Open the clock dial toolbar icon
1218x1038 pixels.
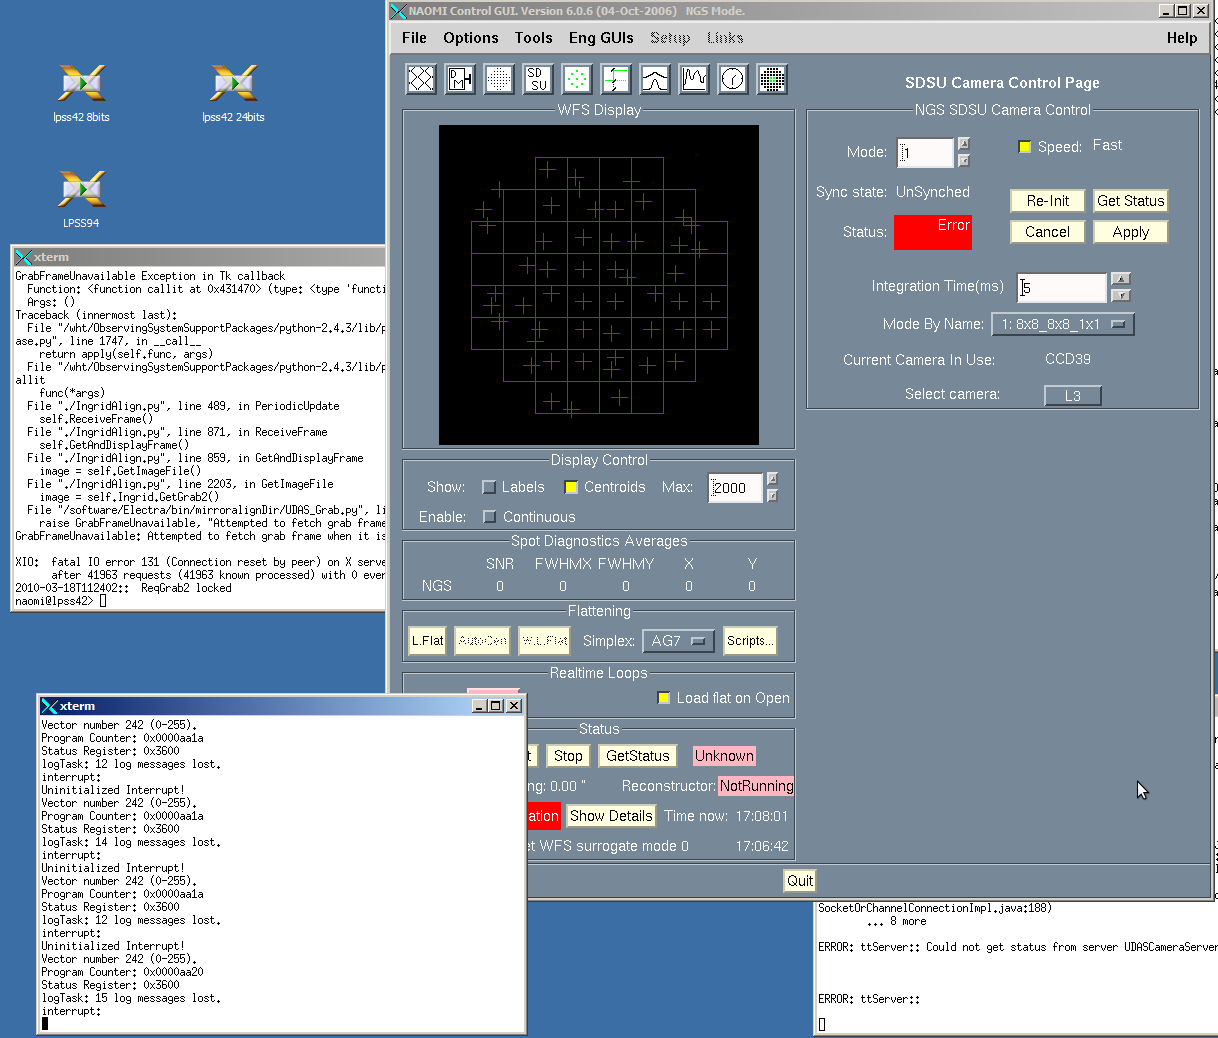click(733, 79)
